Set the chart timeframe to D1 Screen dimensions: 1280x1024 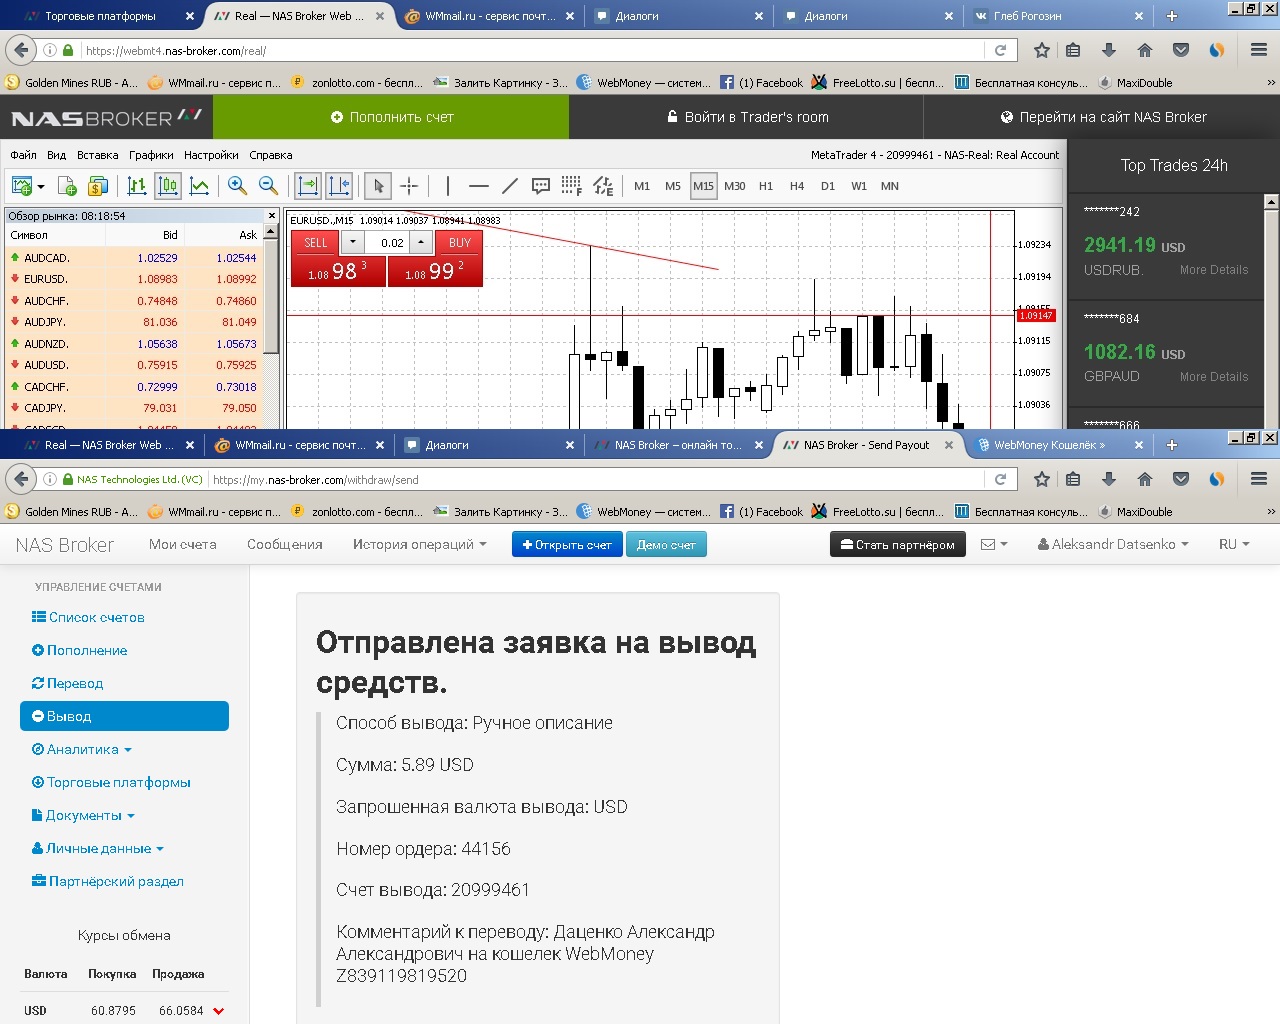pyautogui.click(x=828, y=186)
